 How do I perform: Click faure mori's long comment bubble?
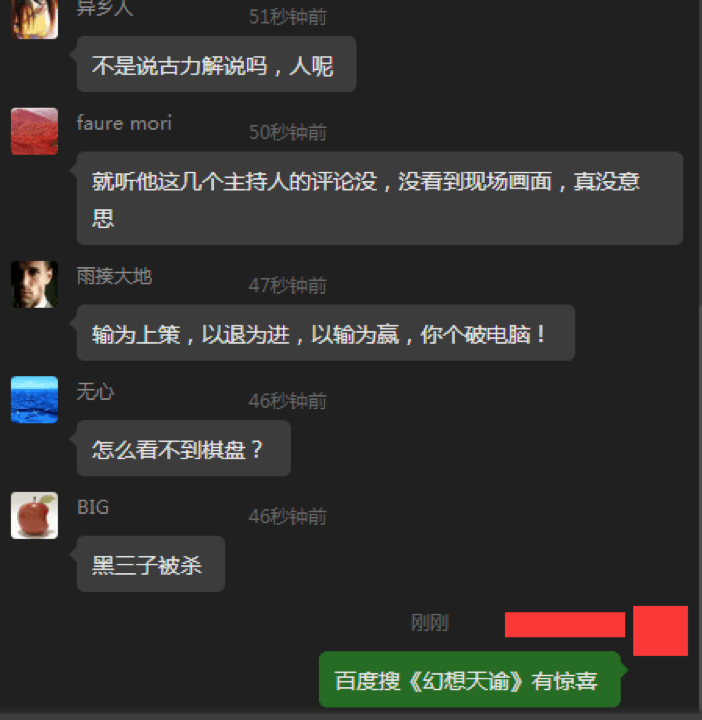click(x=380, y=198)
